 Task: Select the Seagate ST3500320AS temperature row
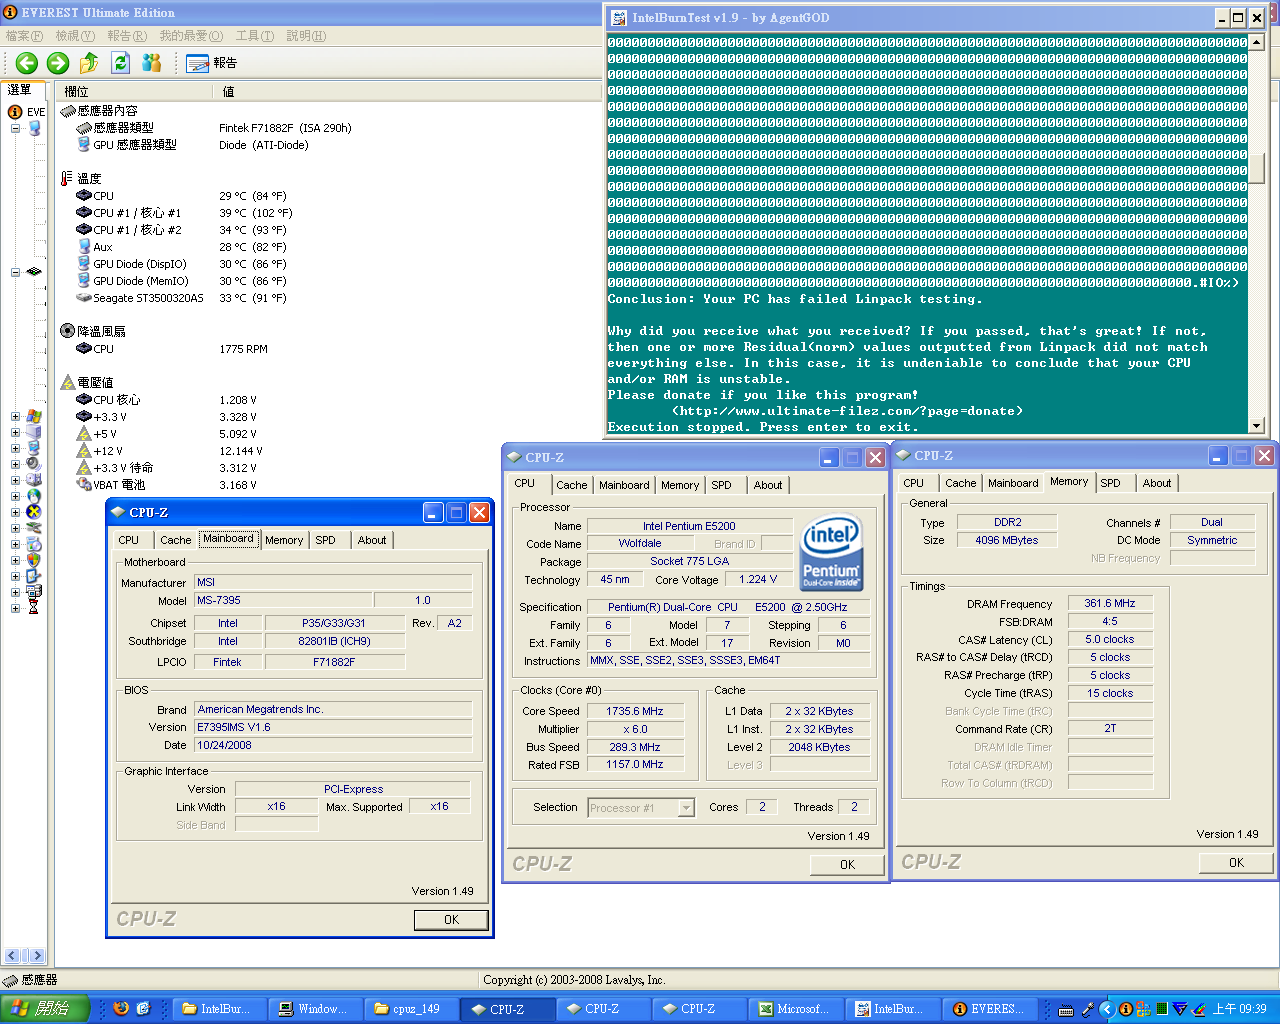click(181, 298)
